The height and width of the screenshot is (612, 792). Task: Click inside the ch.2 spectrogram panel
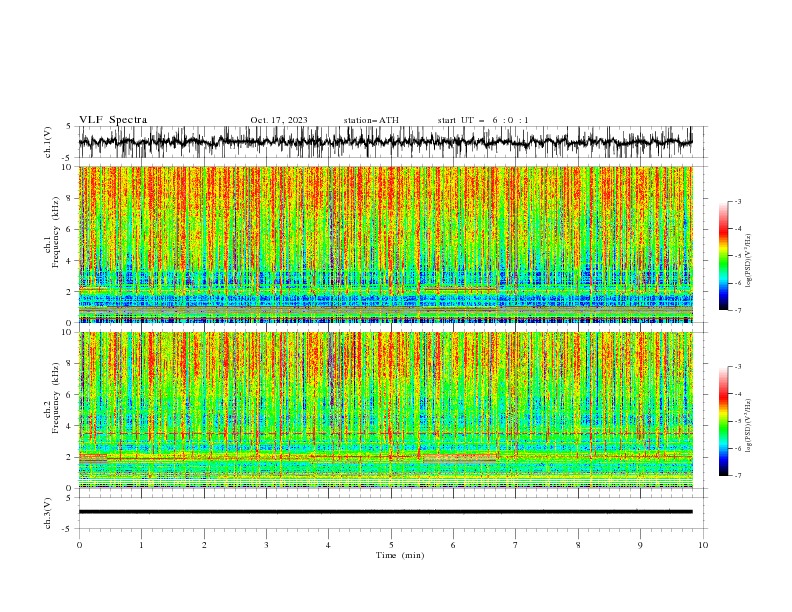385,410
